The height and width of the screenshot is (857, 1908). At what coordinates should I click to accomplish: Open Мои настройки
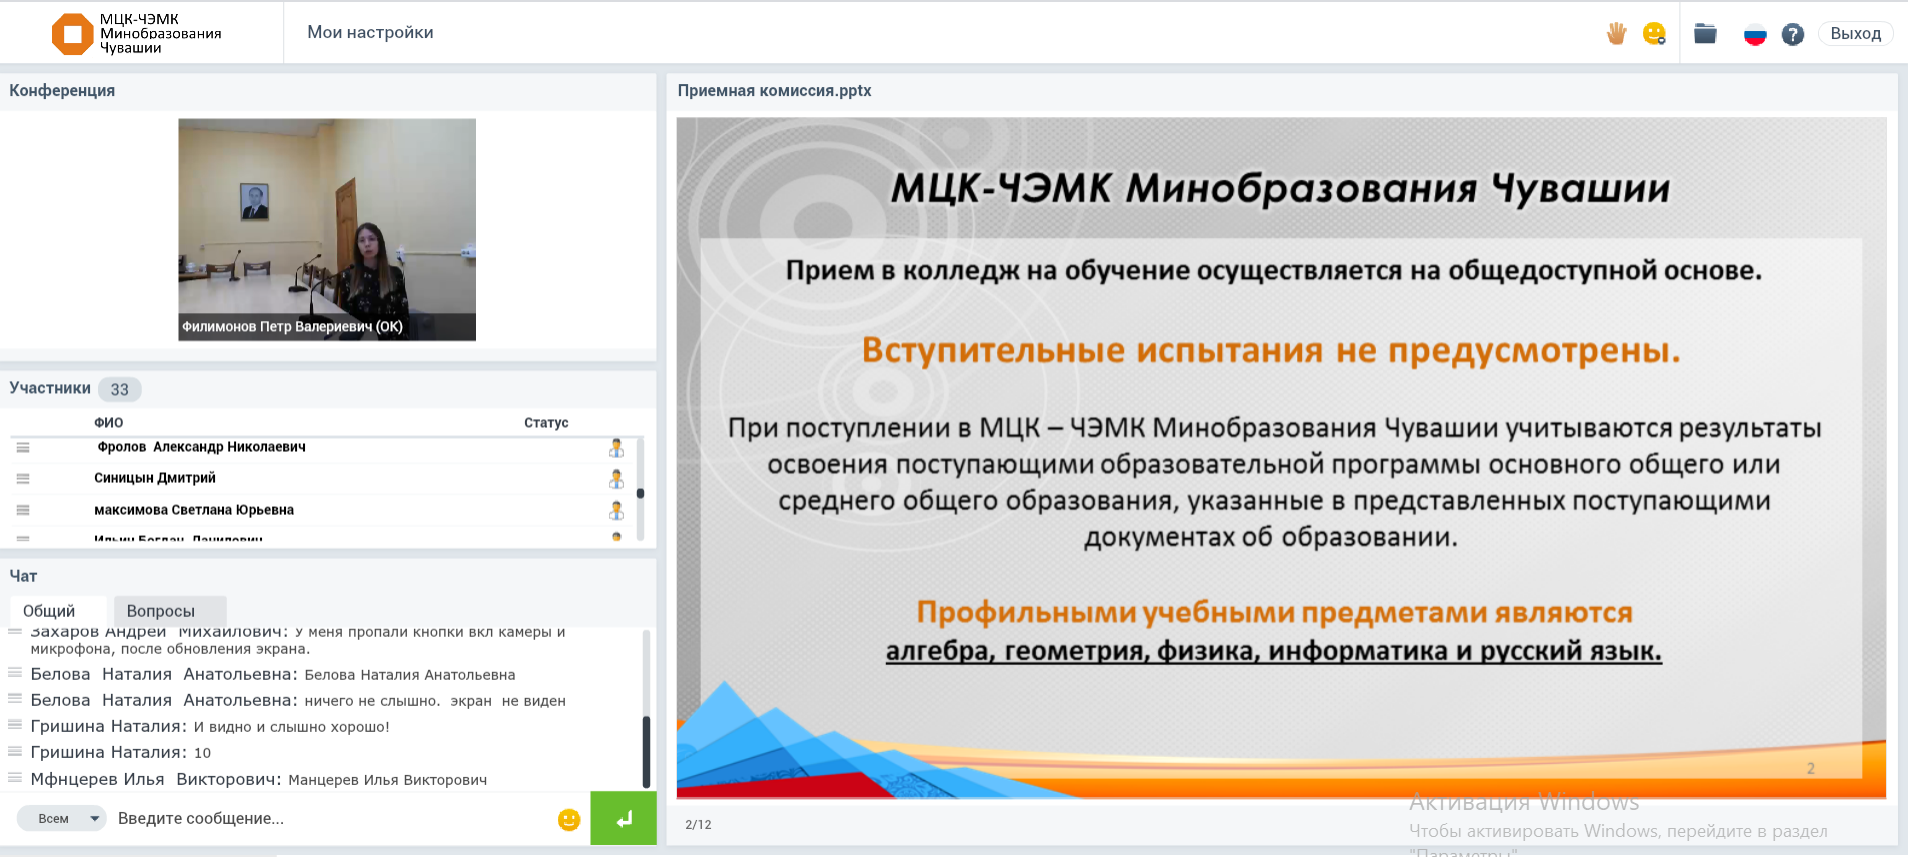pos(370,32)
